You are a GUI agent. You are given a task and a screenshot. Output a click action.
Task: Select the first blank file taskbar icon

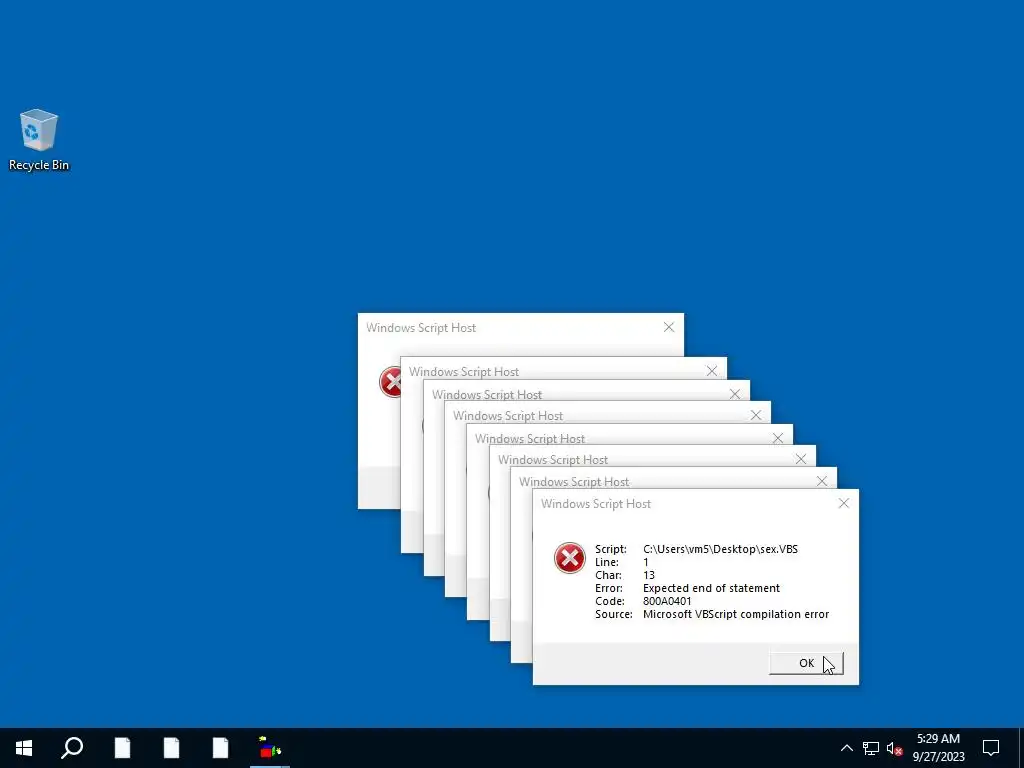(x=122, y=748)
